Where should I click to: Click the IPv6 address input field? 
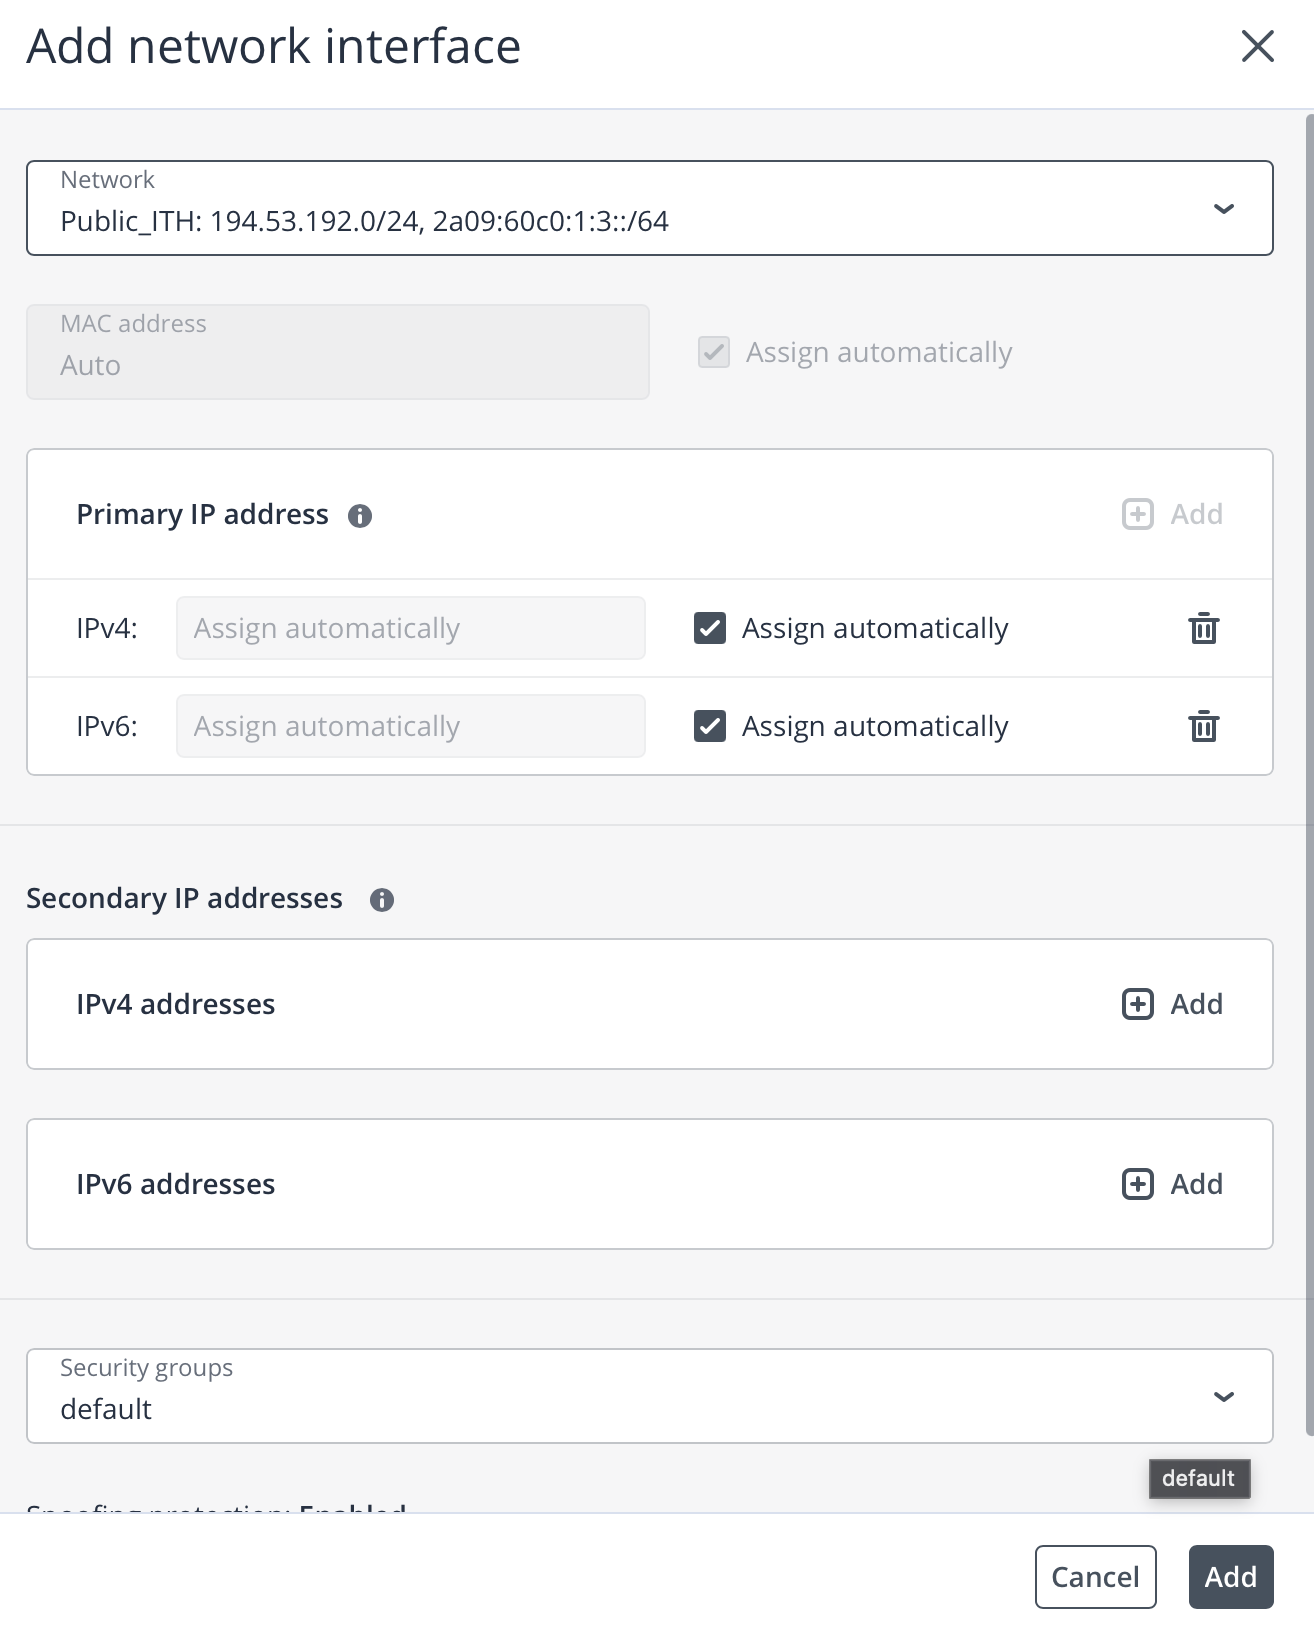click(410, 727)
